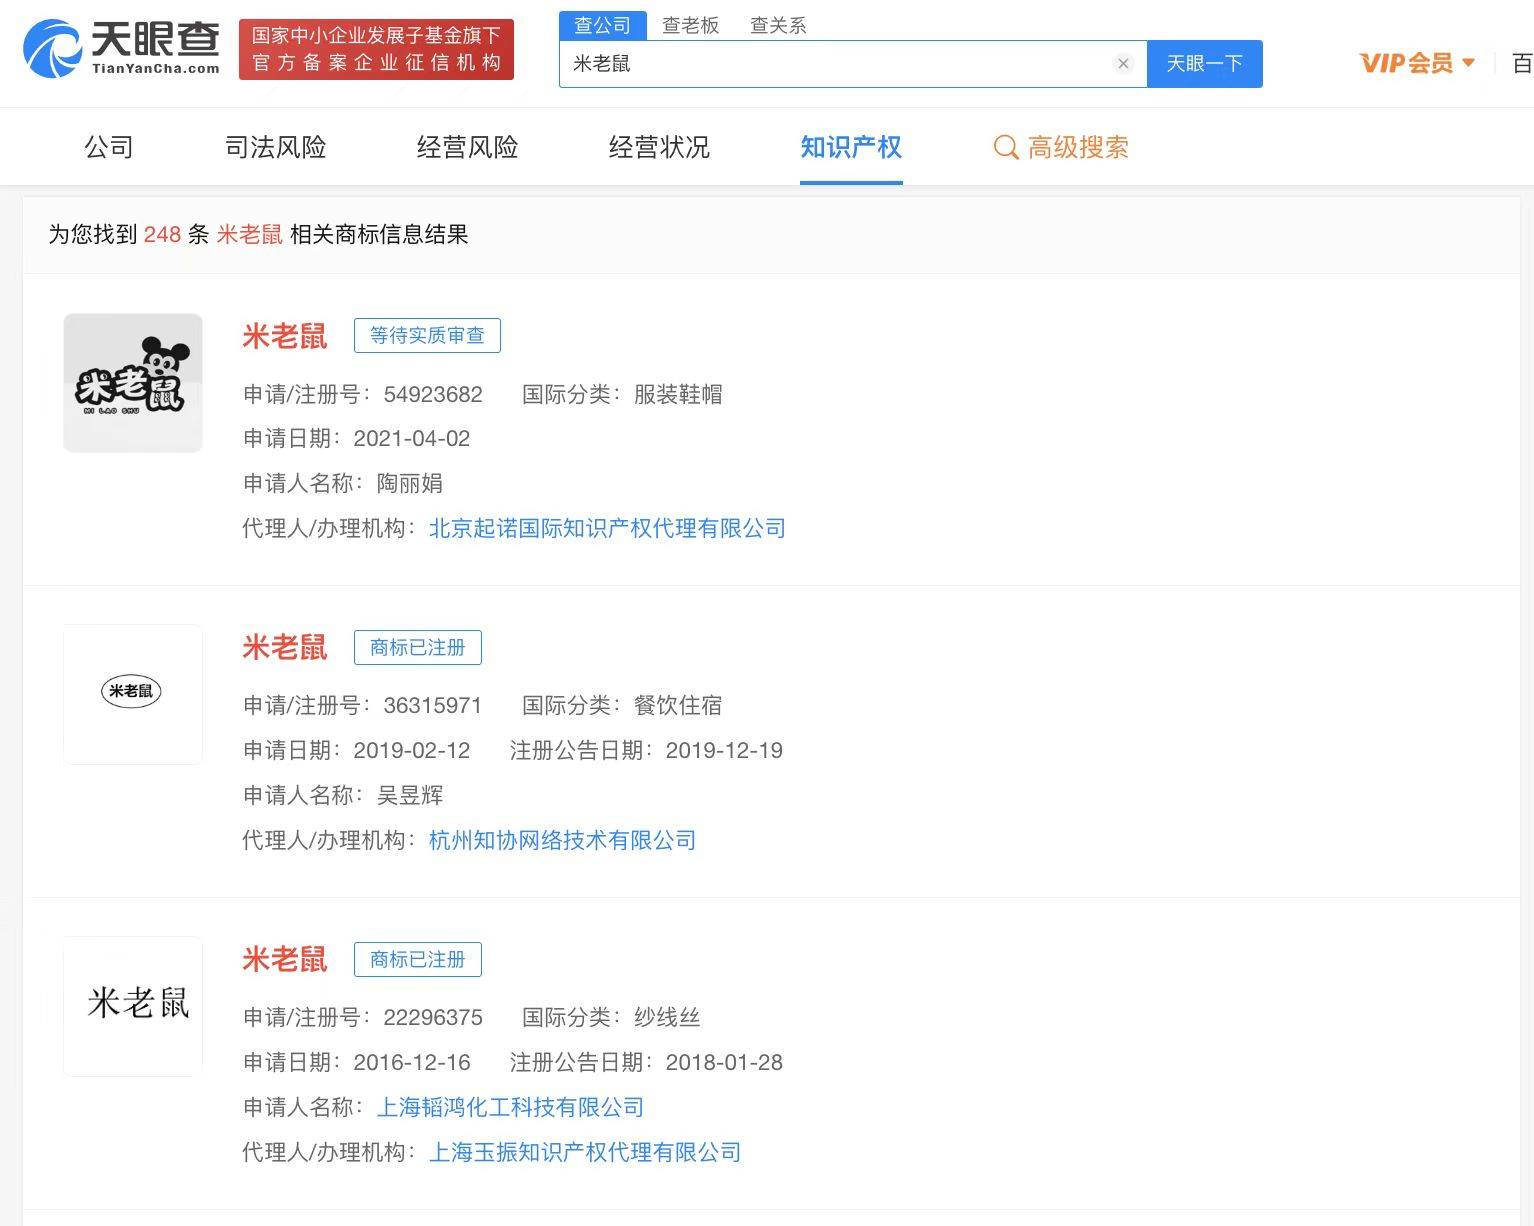
Task: Click applicant name 吴昱辉
Action: (410, 795)
